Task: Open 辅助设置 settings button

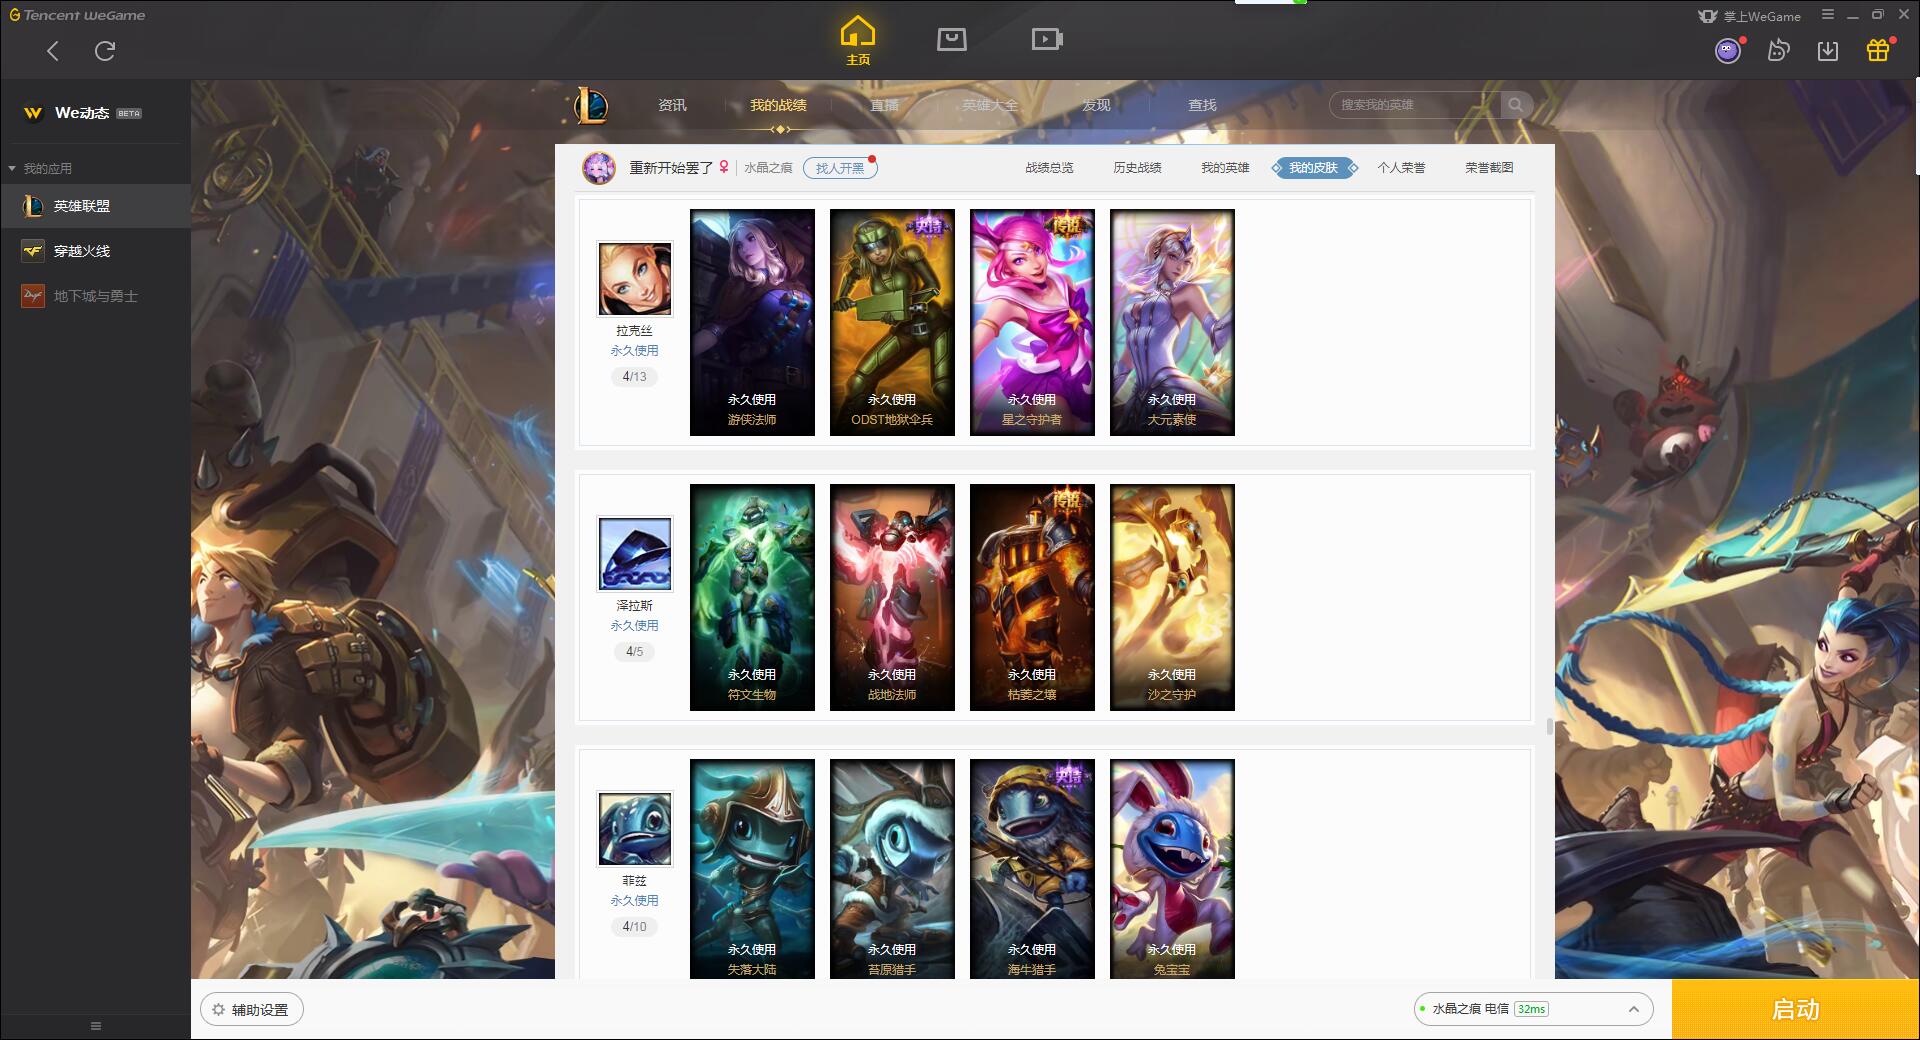Action: coord(251,1010)
